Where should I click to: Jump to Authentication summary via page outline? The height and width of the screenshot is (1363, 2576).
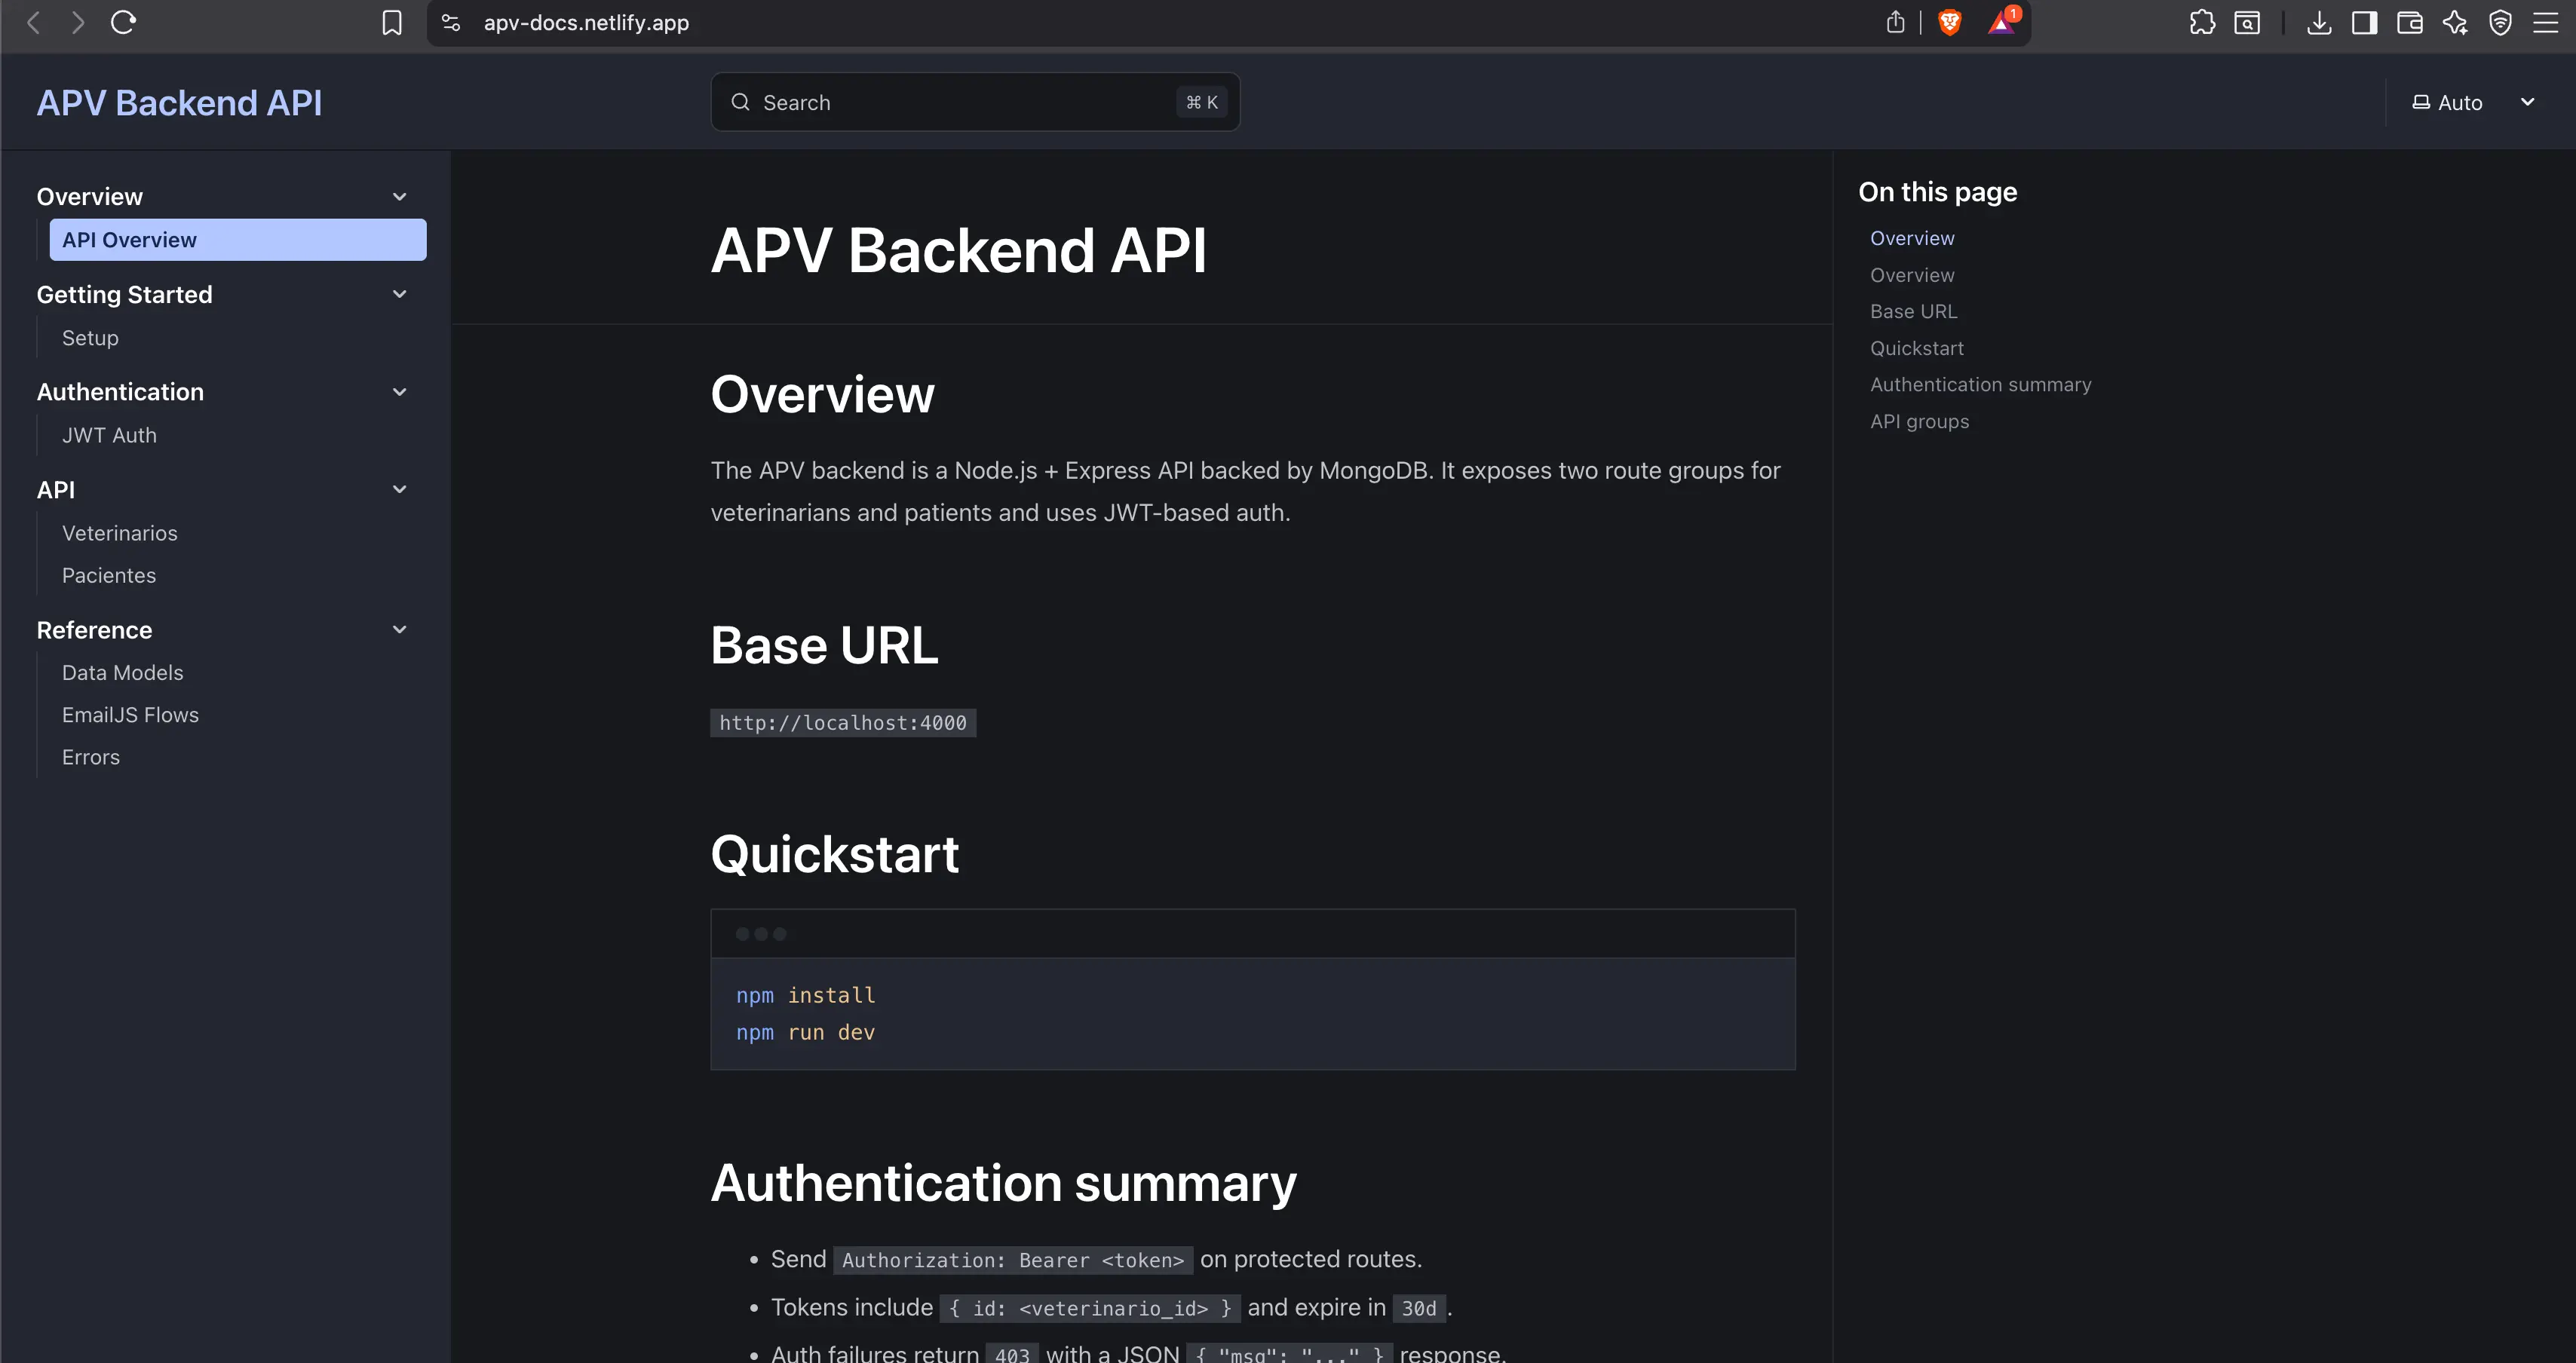[1980, 384]
